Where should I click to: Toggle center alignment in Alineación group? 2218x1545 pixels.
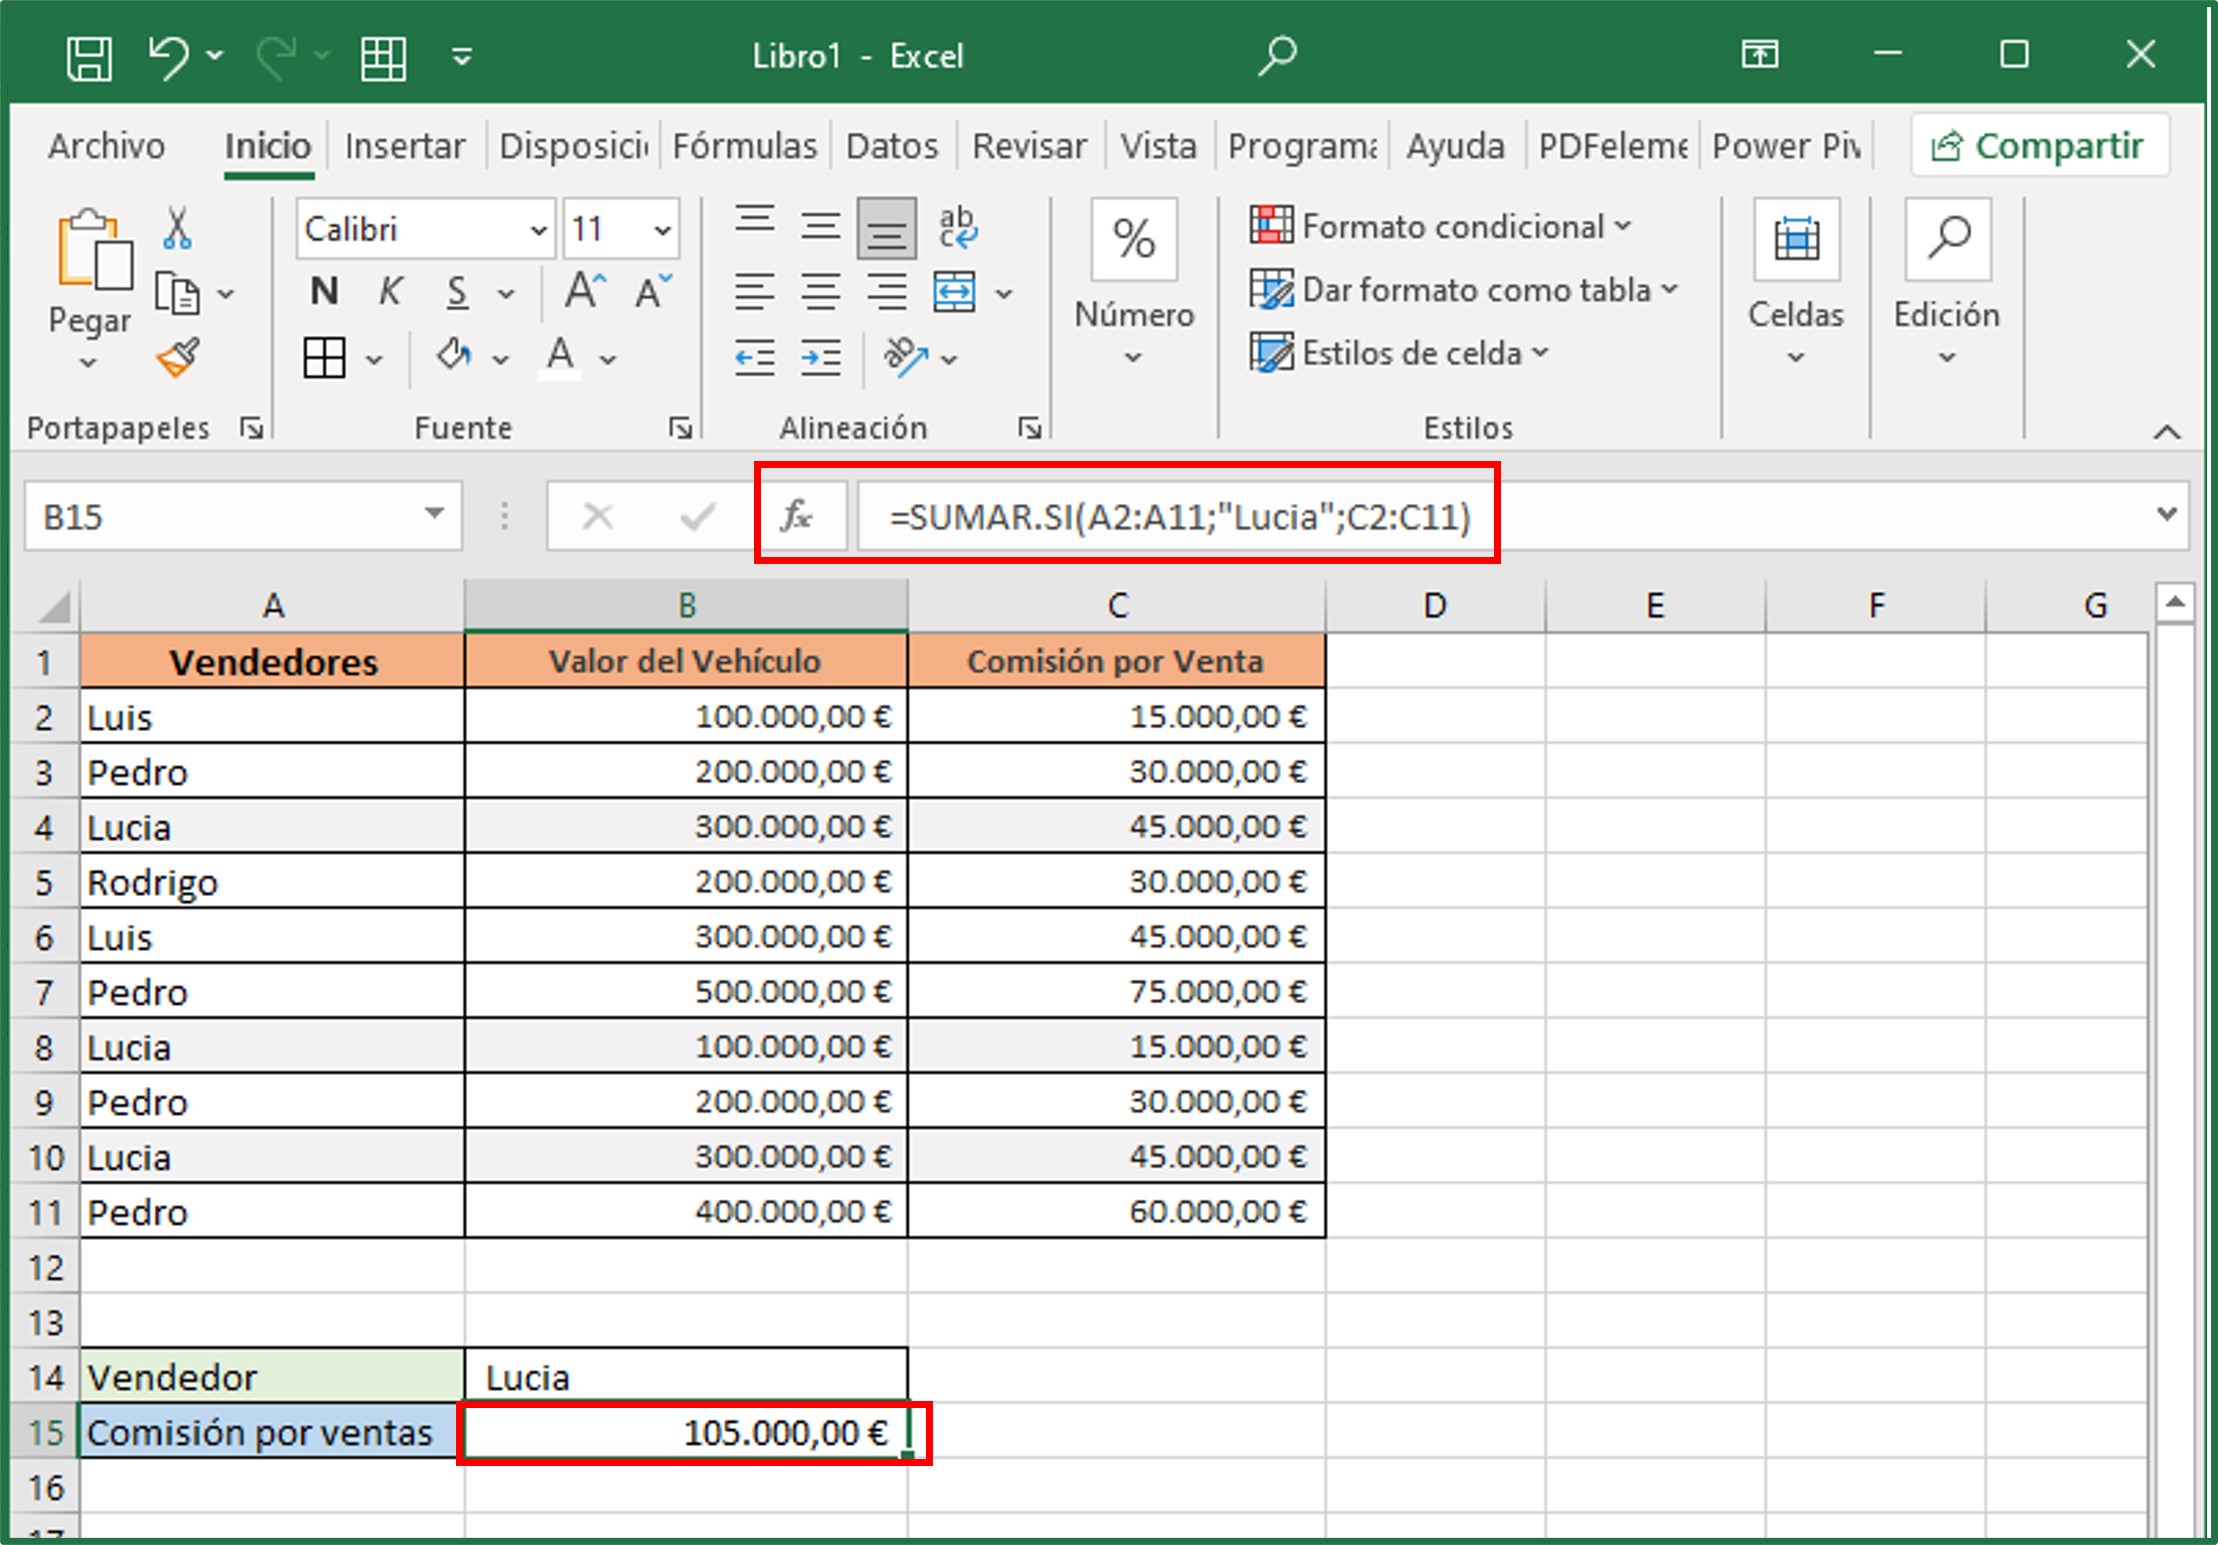(820, 291)
